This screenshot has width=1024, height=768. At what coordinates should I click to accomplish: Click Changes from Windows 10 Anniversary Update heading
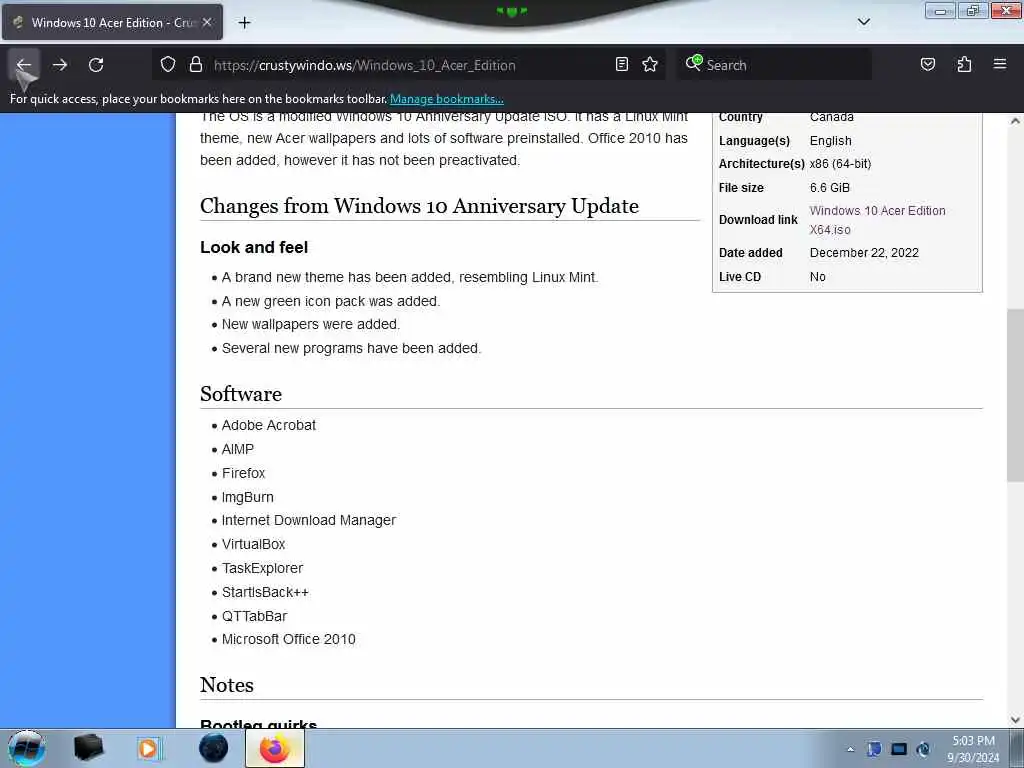(x=419, y=206)
